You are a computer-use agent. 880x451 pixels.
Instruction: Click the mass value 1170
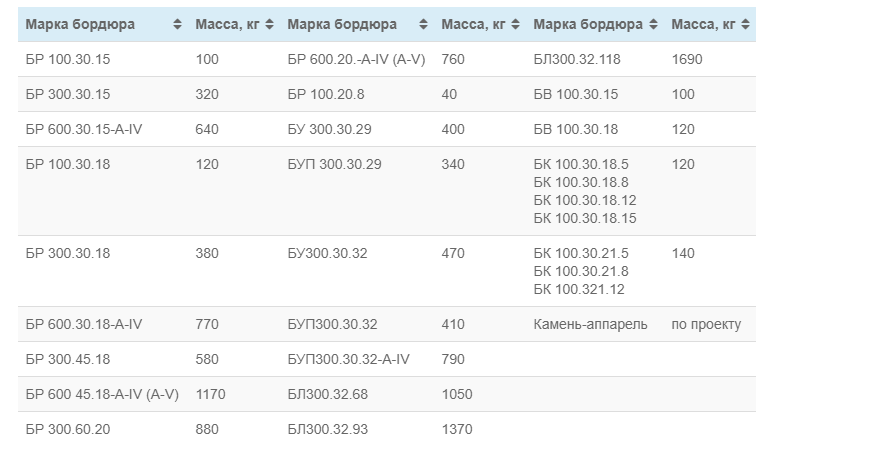(210, 394)
